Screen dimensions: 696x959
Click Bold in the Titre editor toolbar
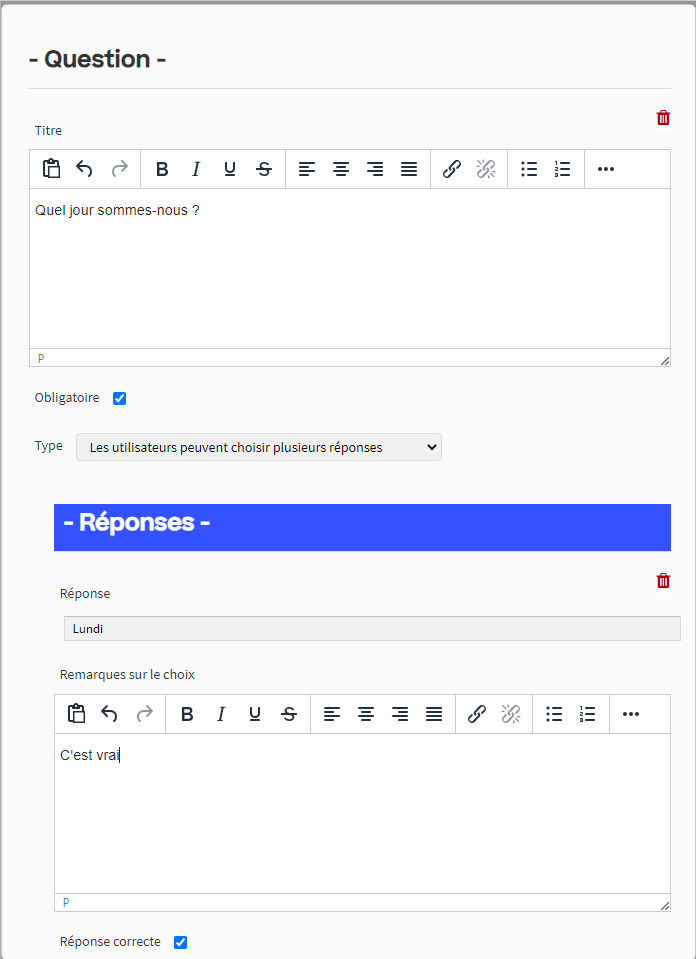pyautogui.click(x=162, y=169)
